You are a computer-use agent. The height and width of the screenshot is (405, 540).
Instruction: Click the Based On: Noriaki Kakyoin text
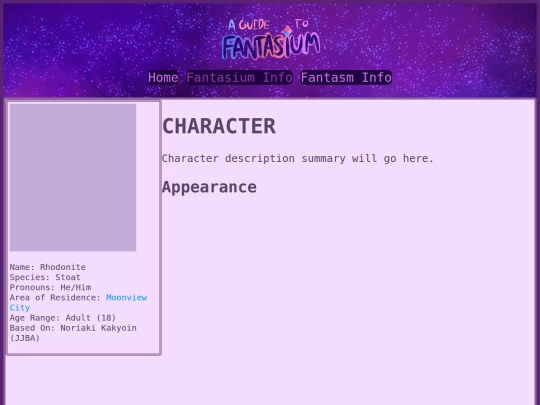[73, 328]
